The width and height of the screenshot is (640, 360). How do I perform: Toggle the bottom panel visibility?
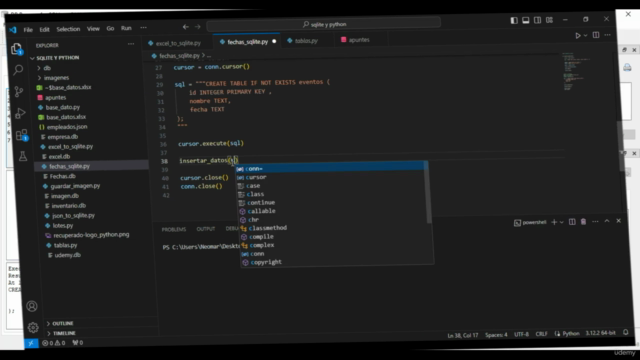tap(526, 20)
